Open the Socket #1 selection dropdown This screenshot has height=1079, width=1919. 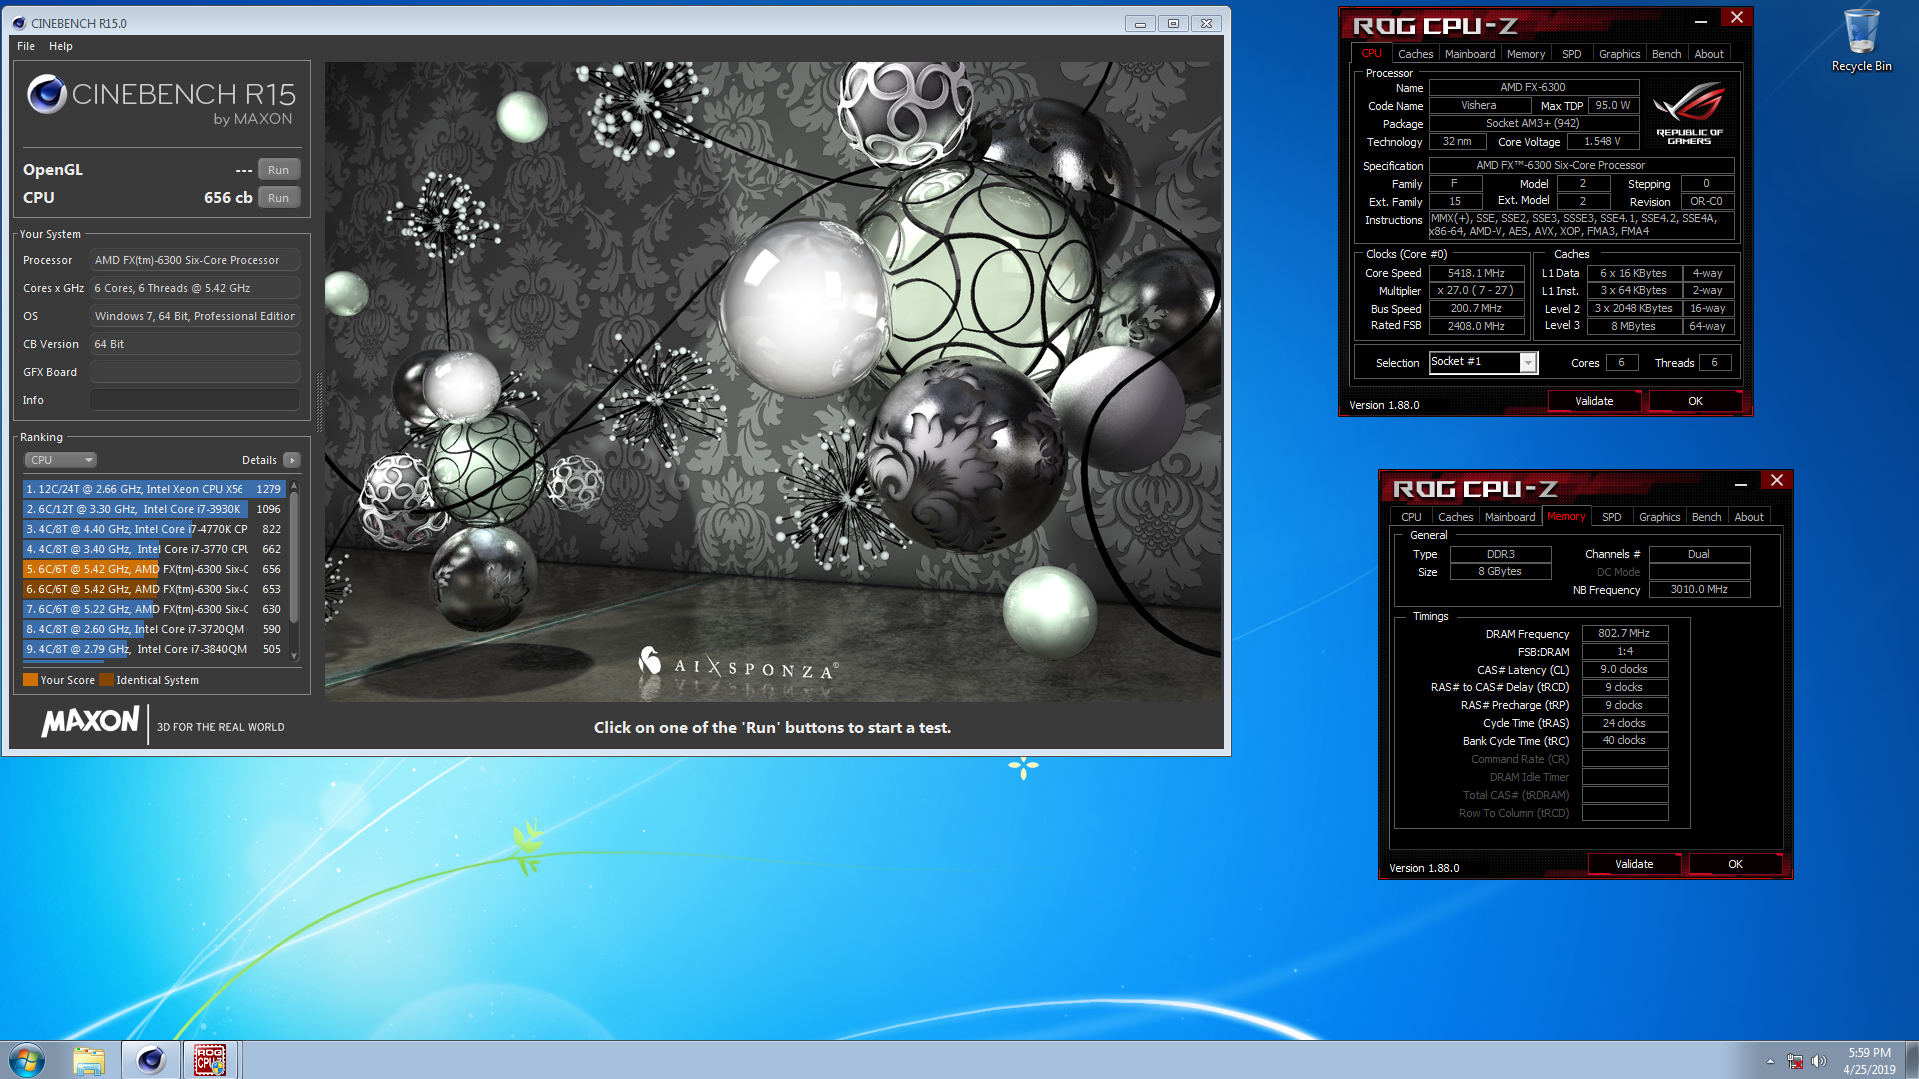click(x=1527, y=363)
